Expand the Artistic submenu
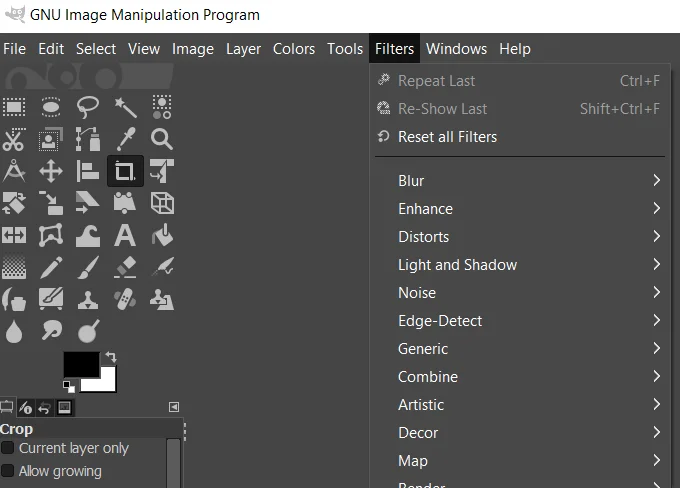Image resolution: width=680 pixels, height=488 pixels. (520, 405)
